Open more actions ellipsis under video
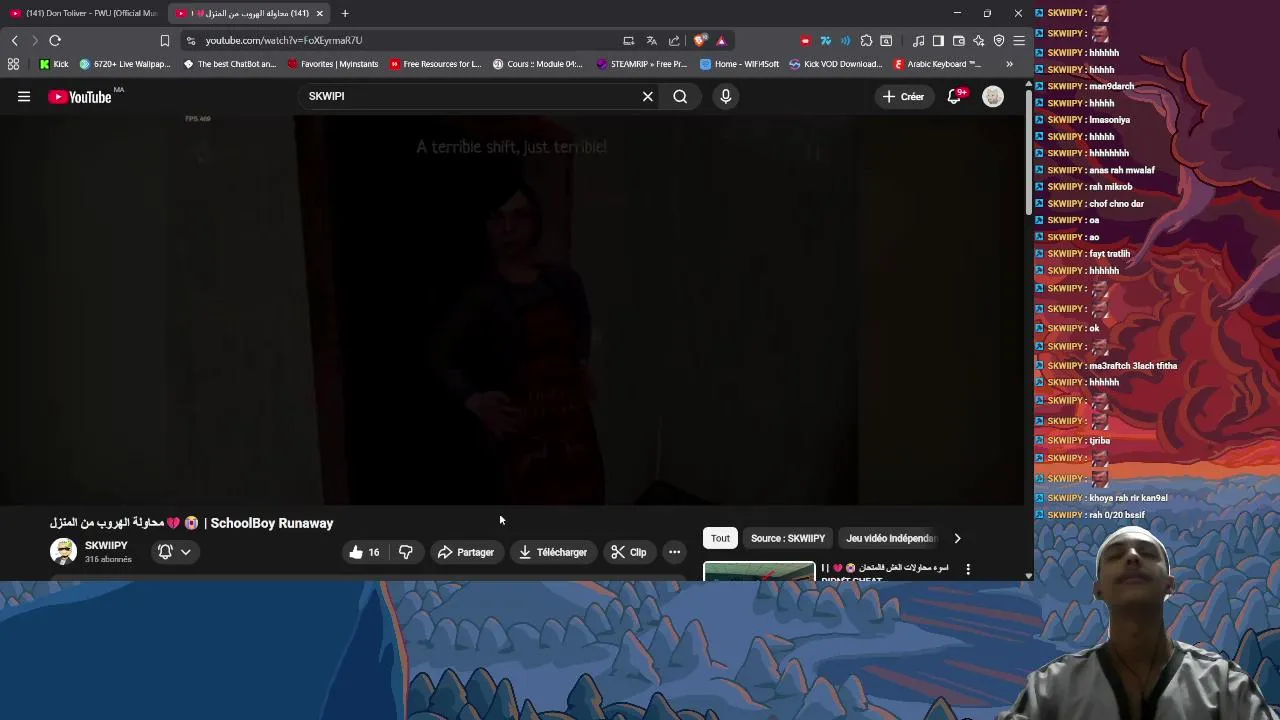This screenshot has height=720, width=1280. click(x=675, y=552)
